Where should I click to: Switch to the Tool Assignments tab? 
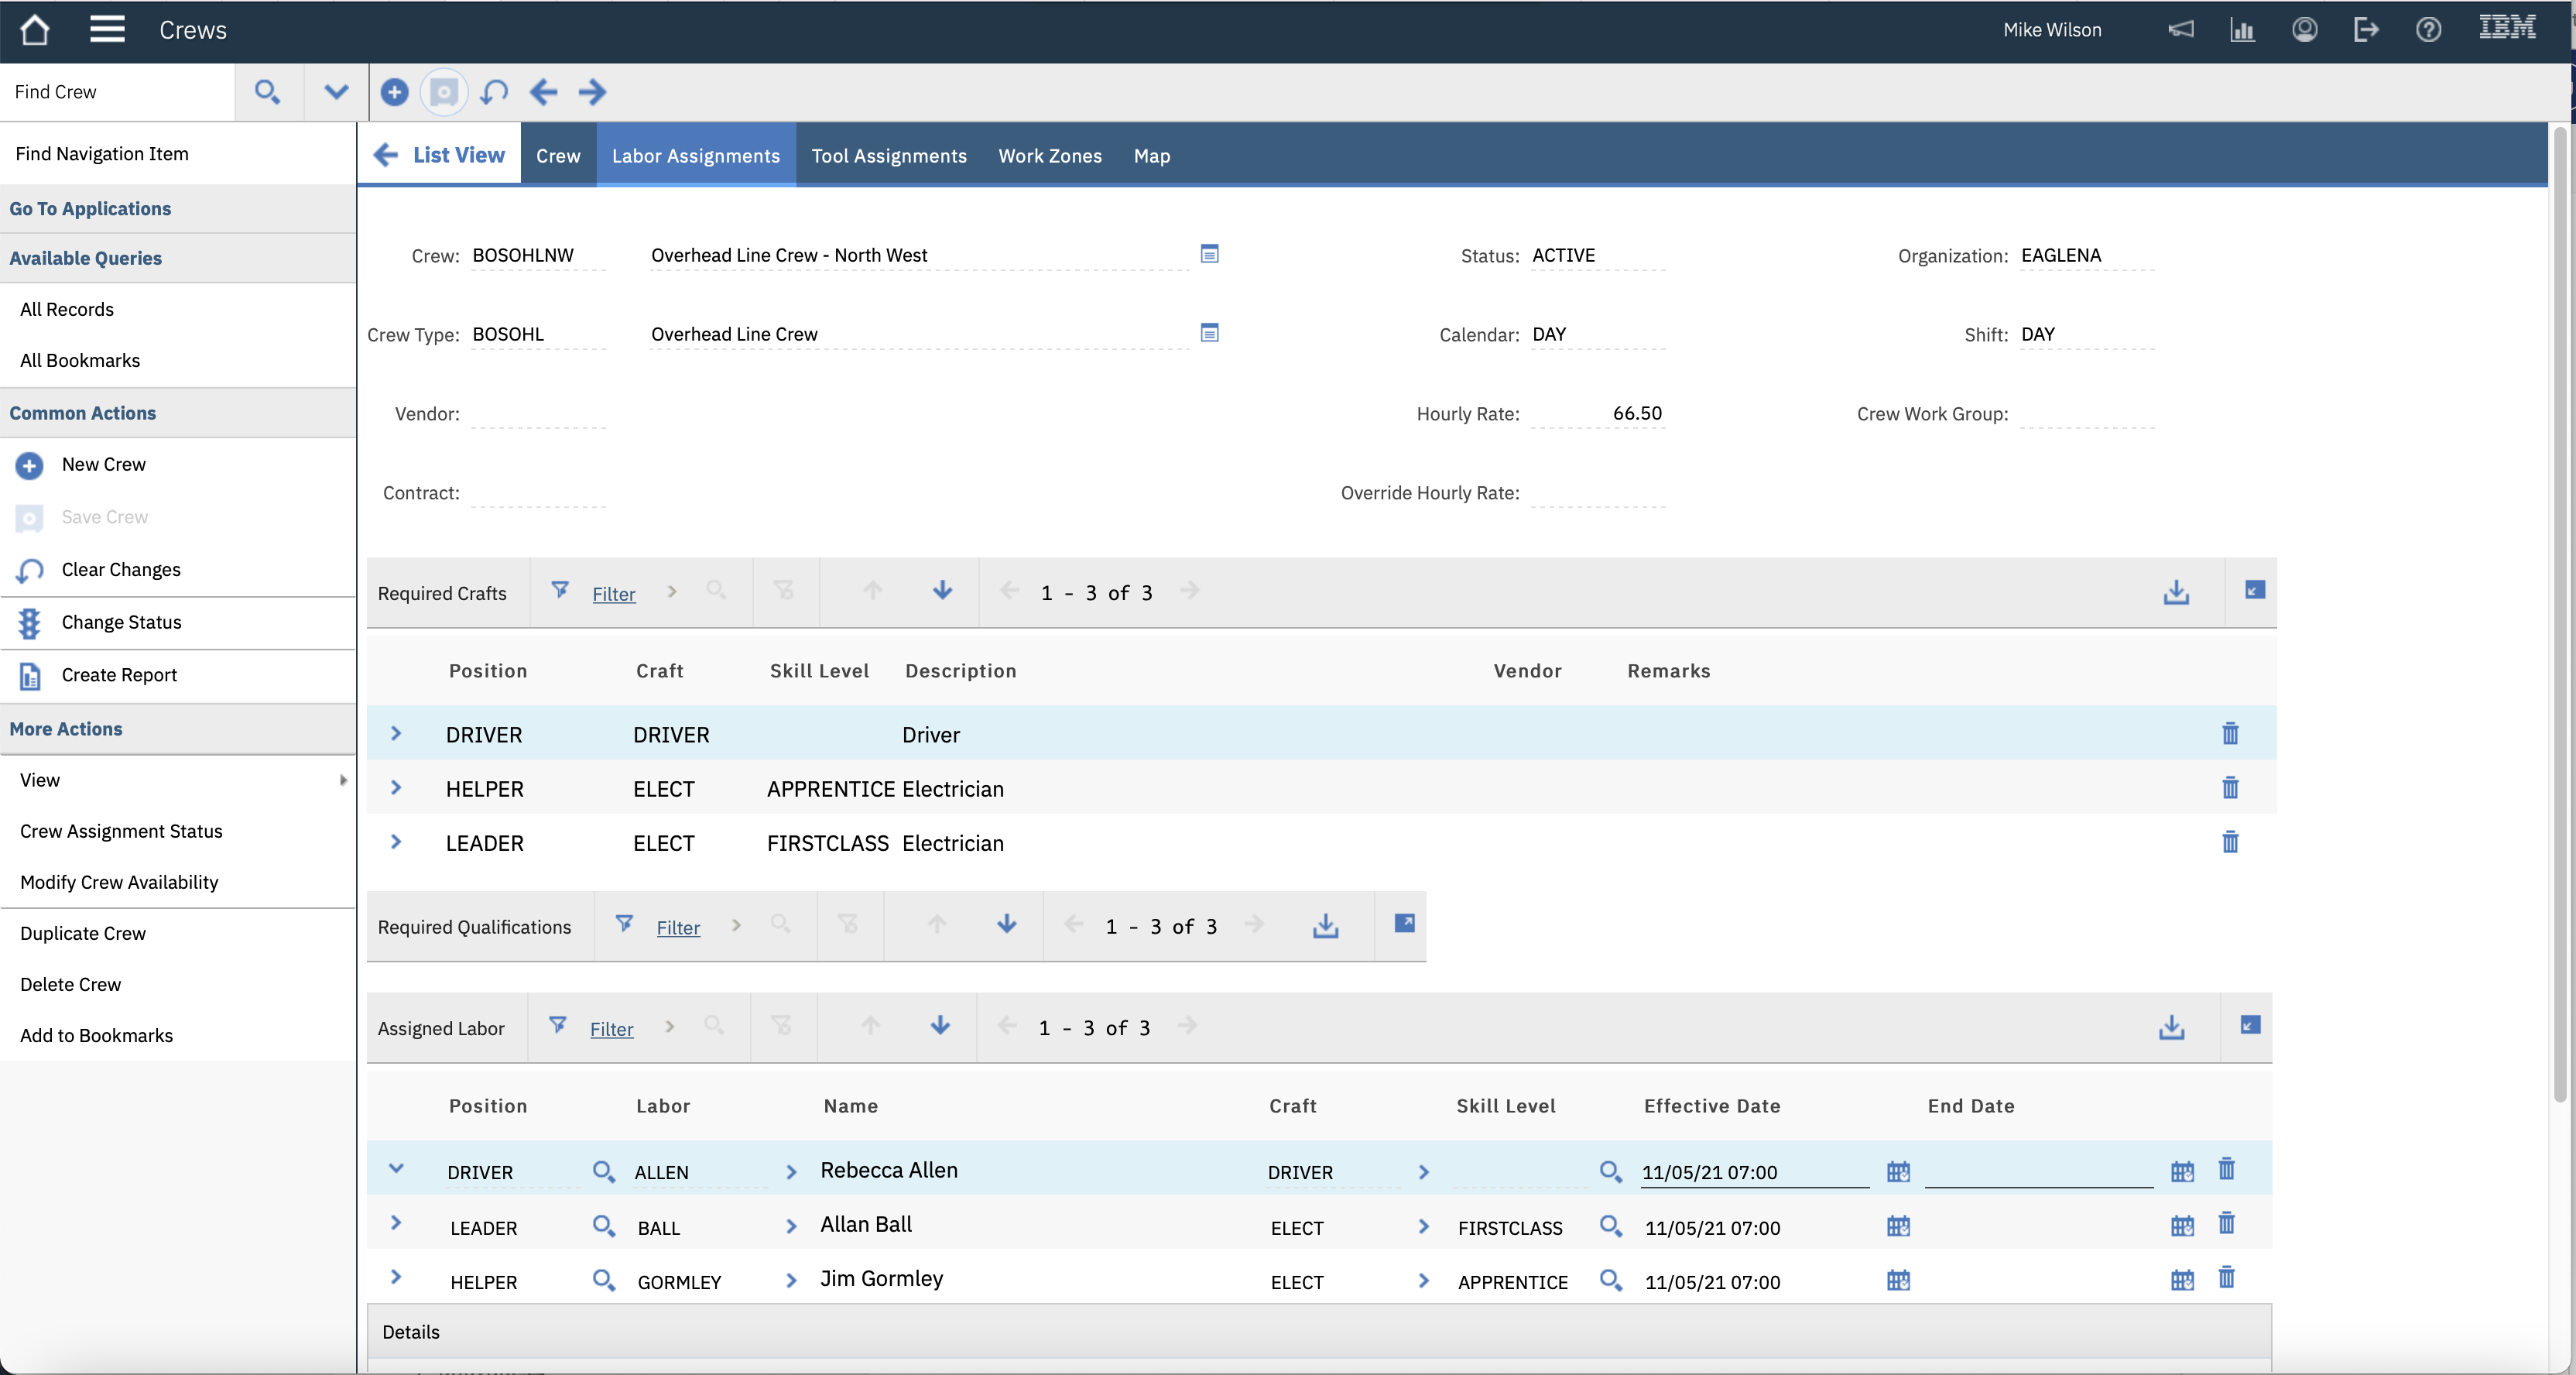888,156
